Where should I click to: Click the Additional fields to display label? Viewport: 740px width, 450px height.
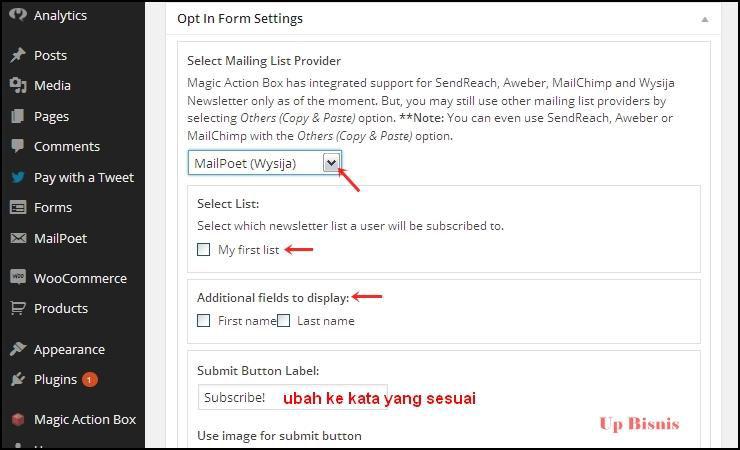pyautogui.click(x=273, y=298)
